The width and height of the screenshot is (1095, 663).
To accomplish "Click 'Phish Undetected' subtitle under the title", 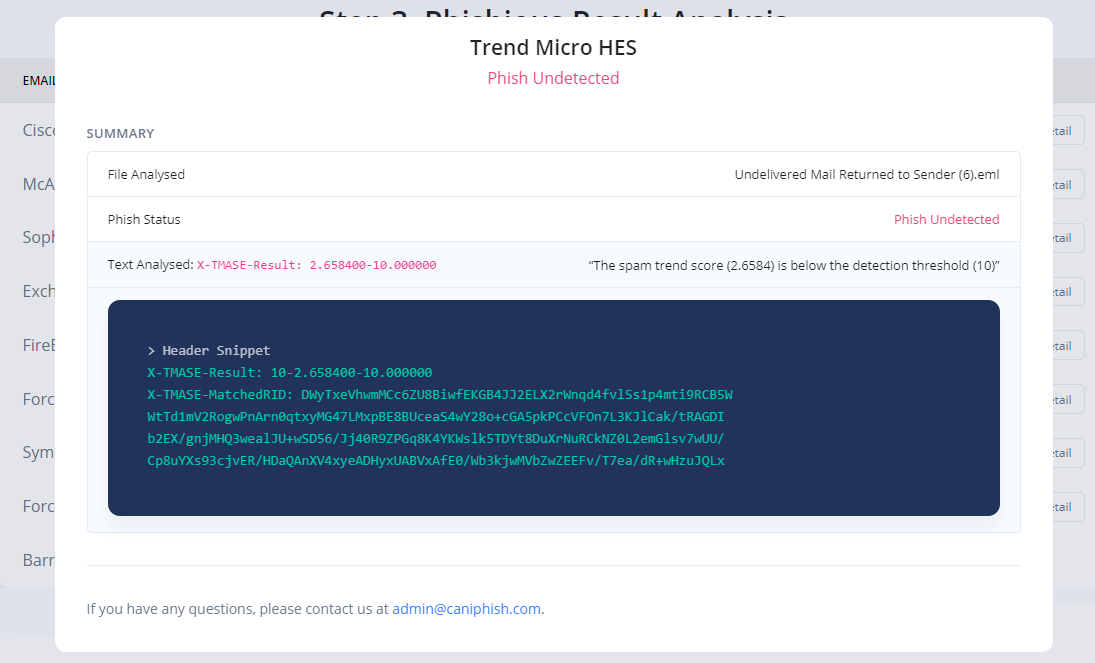I will [553, 78].
